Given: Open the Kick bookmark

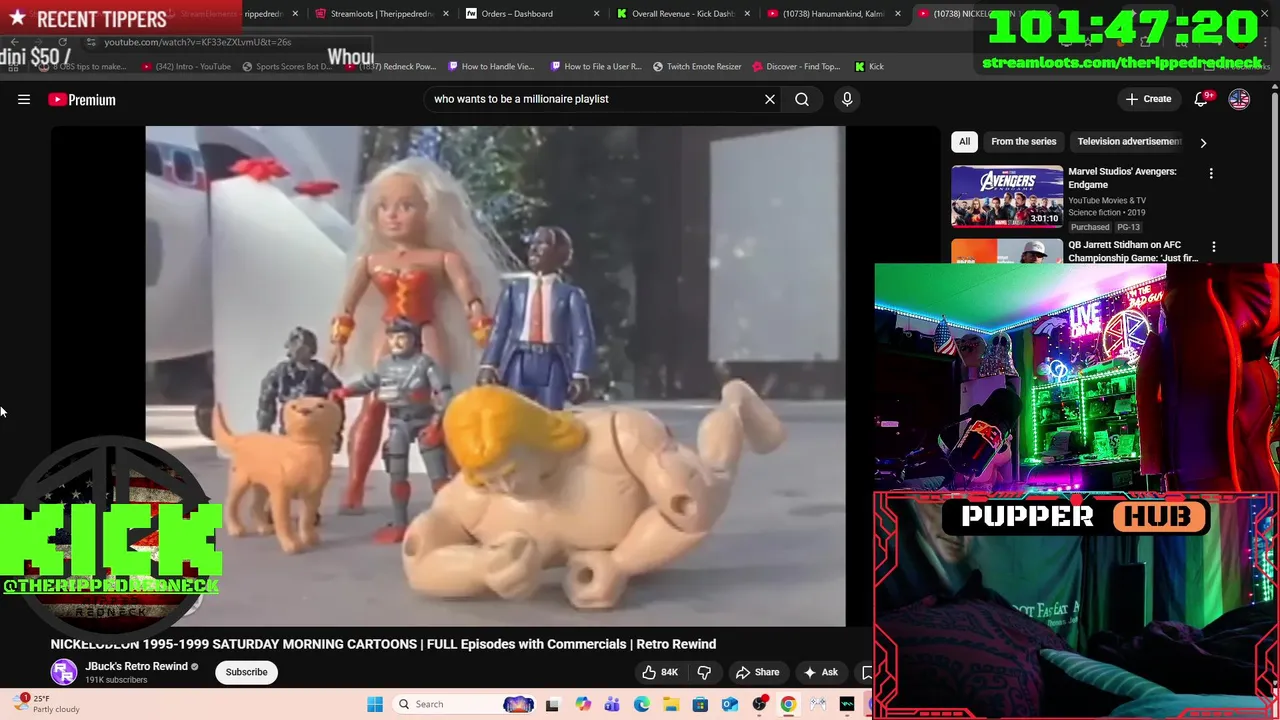Looking at the screenshot, I should 869,66.
